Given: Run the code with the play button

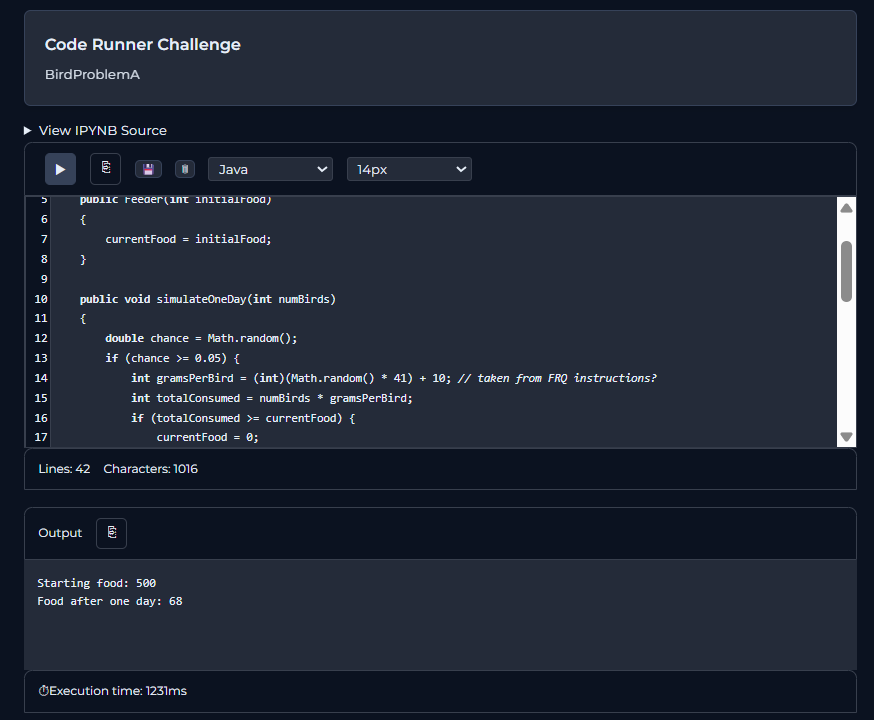Looking at the screenshot, I should 60,169.
